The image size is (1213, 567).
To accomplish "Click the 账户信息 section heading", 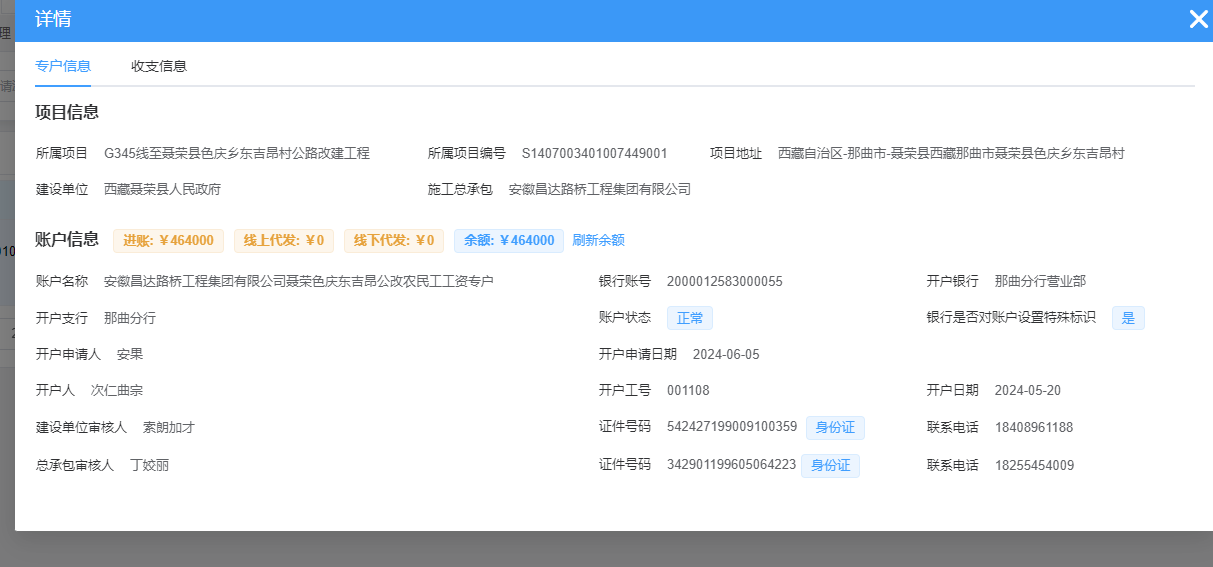I will click(67, 239).
